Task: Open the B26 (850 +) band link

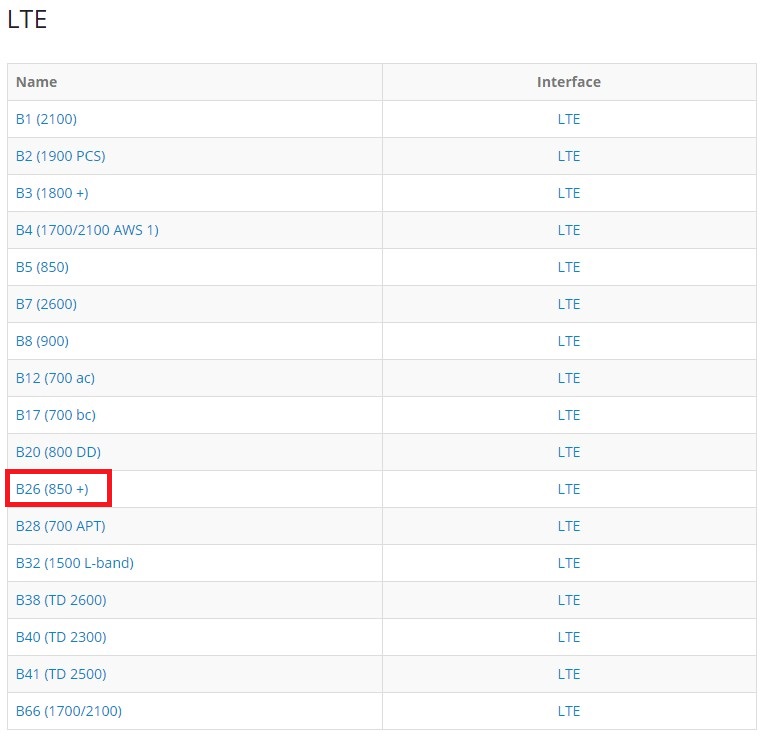Action: coord(52,489)
